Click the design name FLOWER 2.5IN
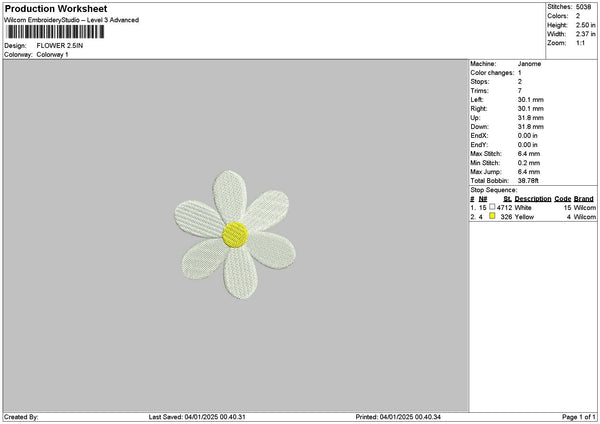The height and width of the screenshot is (424, 600). [x=59, y=46]
